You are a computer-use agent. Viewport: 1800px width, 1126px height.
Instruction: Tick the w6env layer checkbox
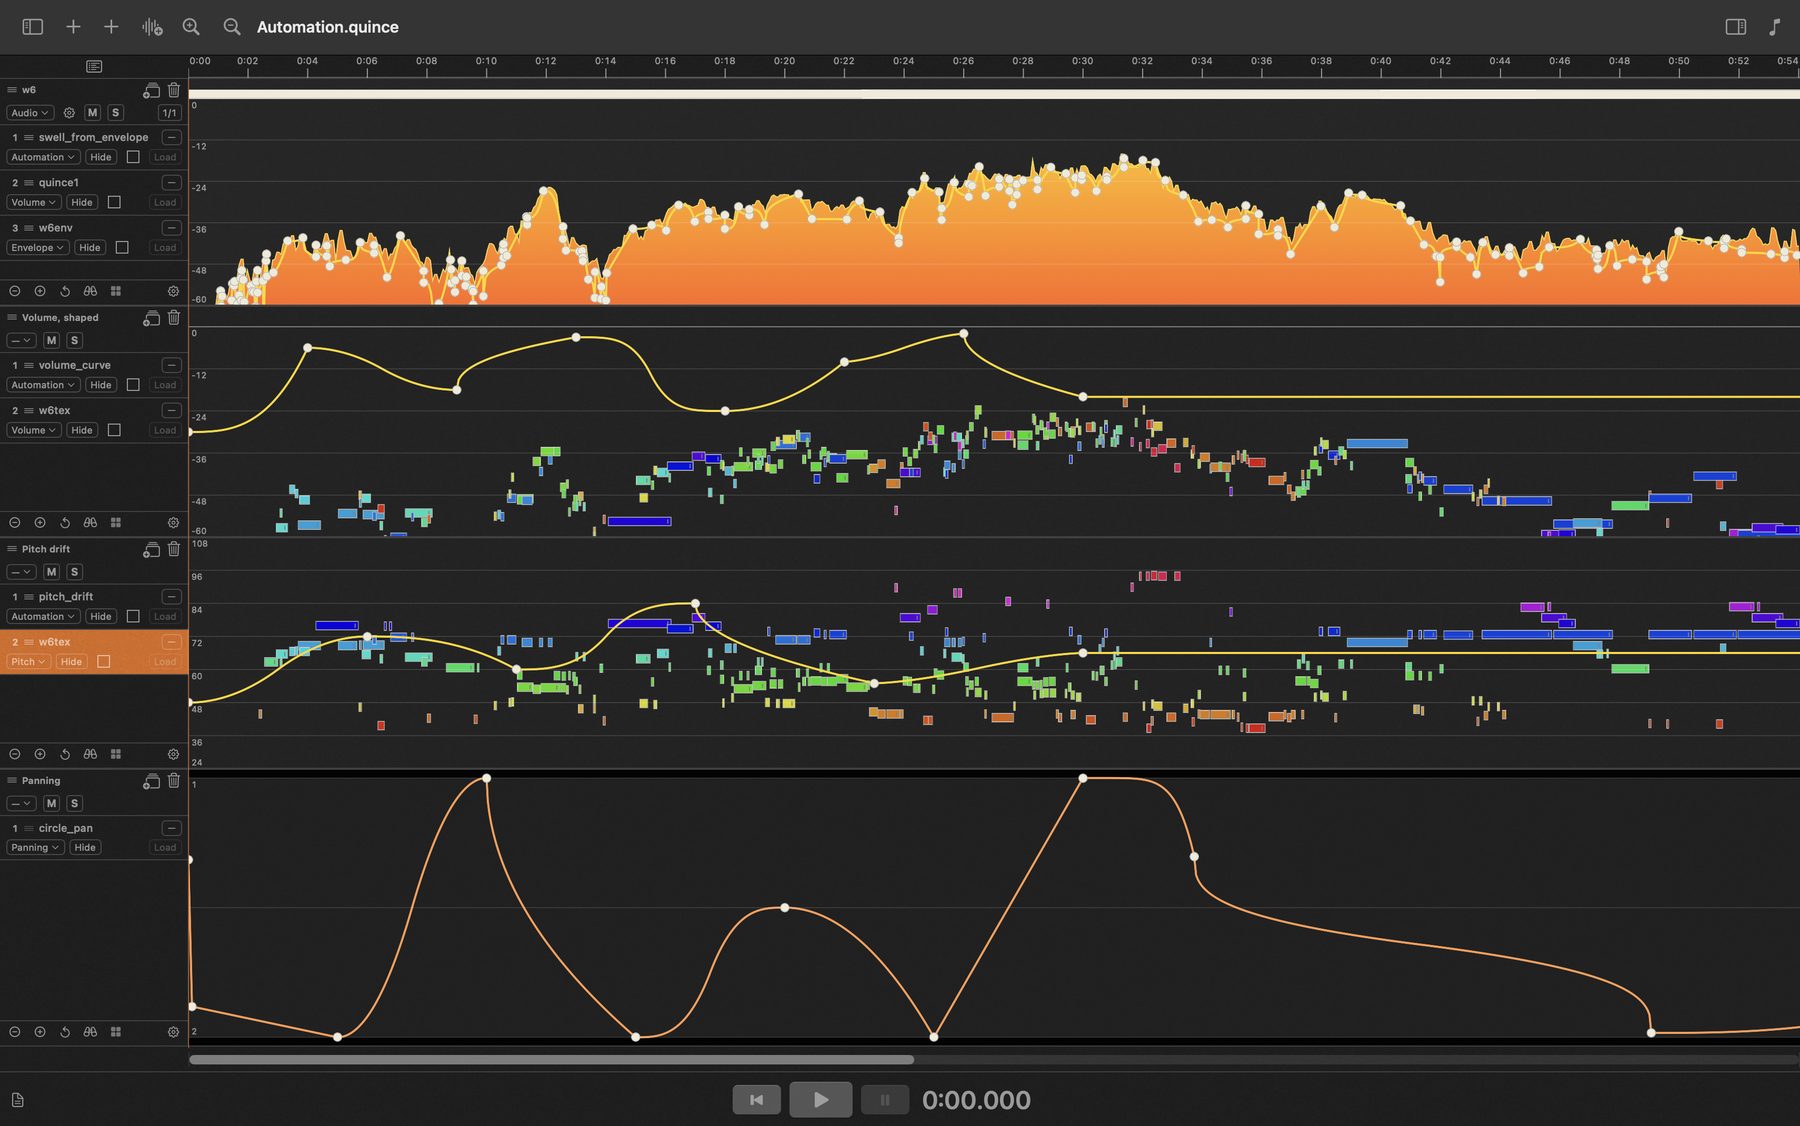point(122,247)
